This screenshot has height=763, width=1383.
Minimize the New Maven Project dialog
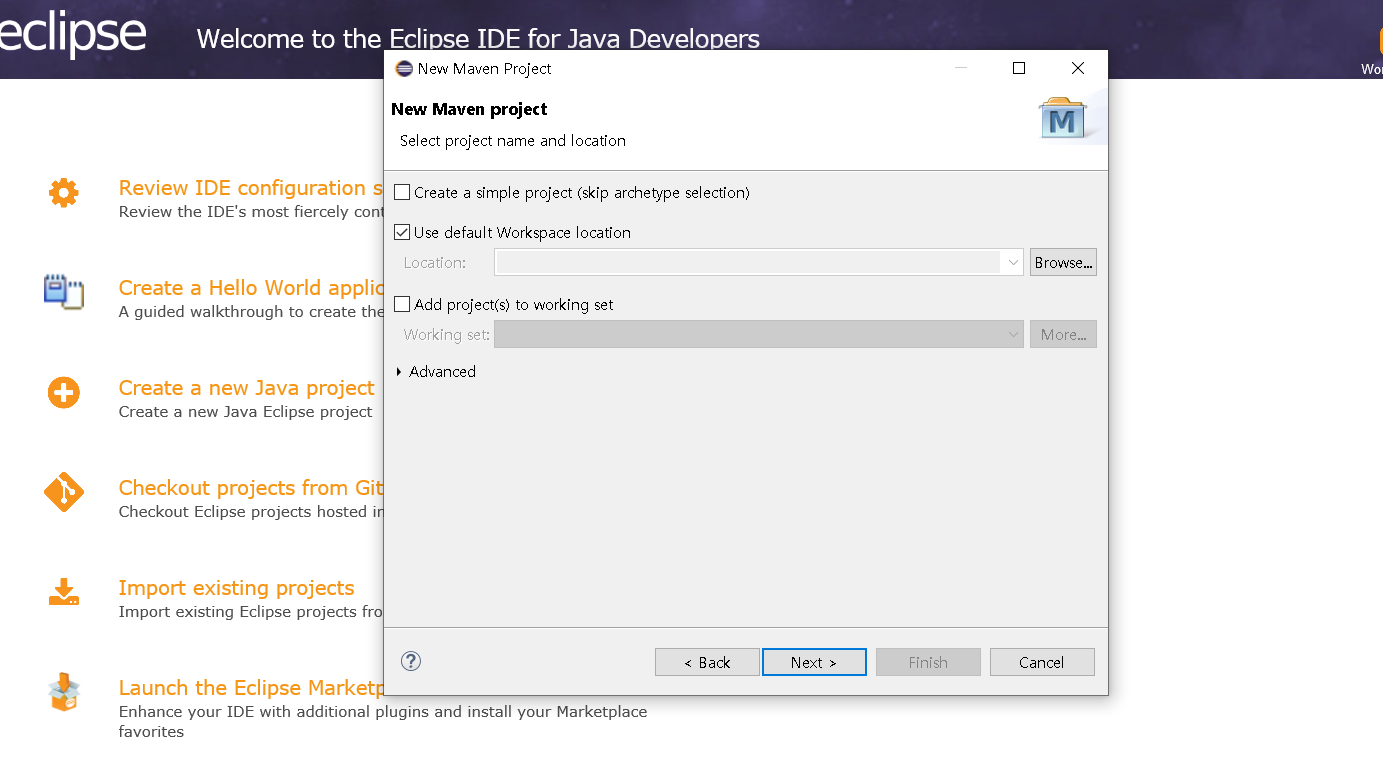[961, 68]
